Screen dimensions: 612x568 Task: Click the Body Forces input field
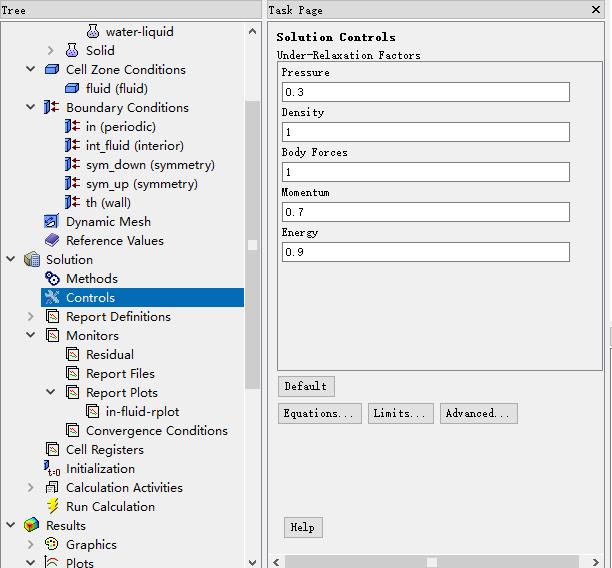coord(425,172)
